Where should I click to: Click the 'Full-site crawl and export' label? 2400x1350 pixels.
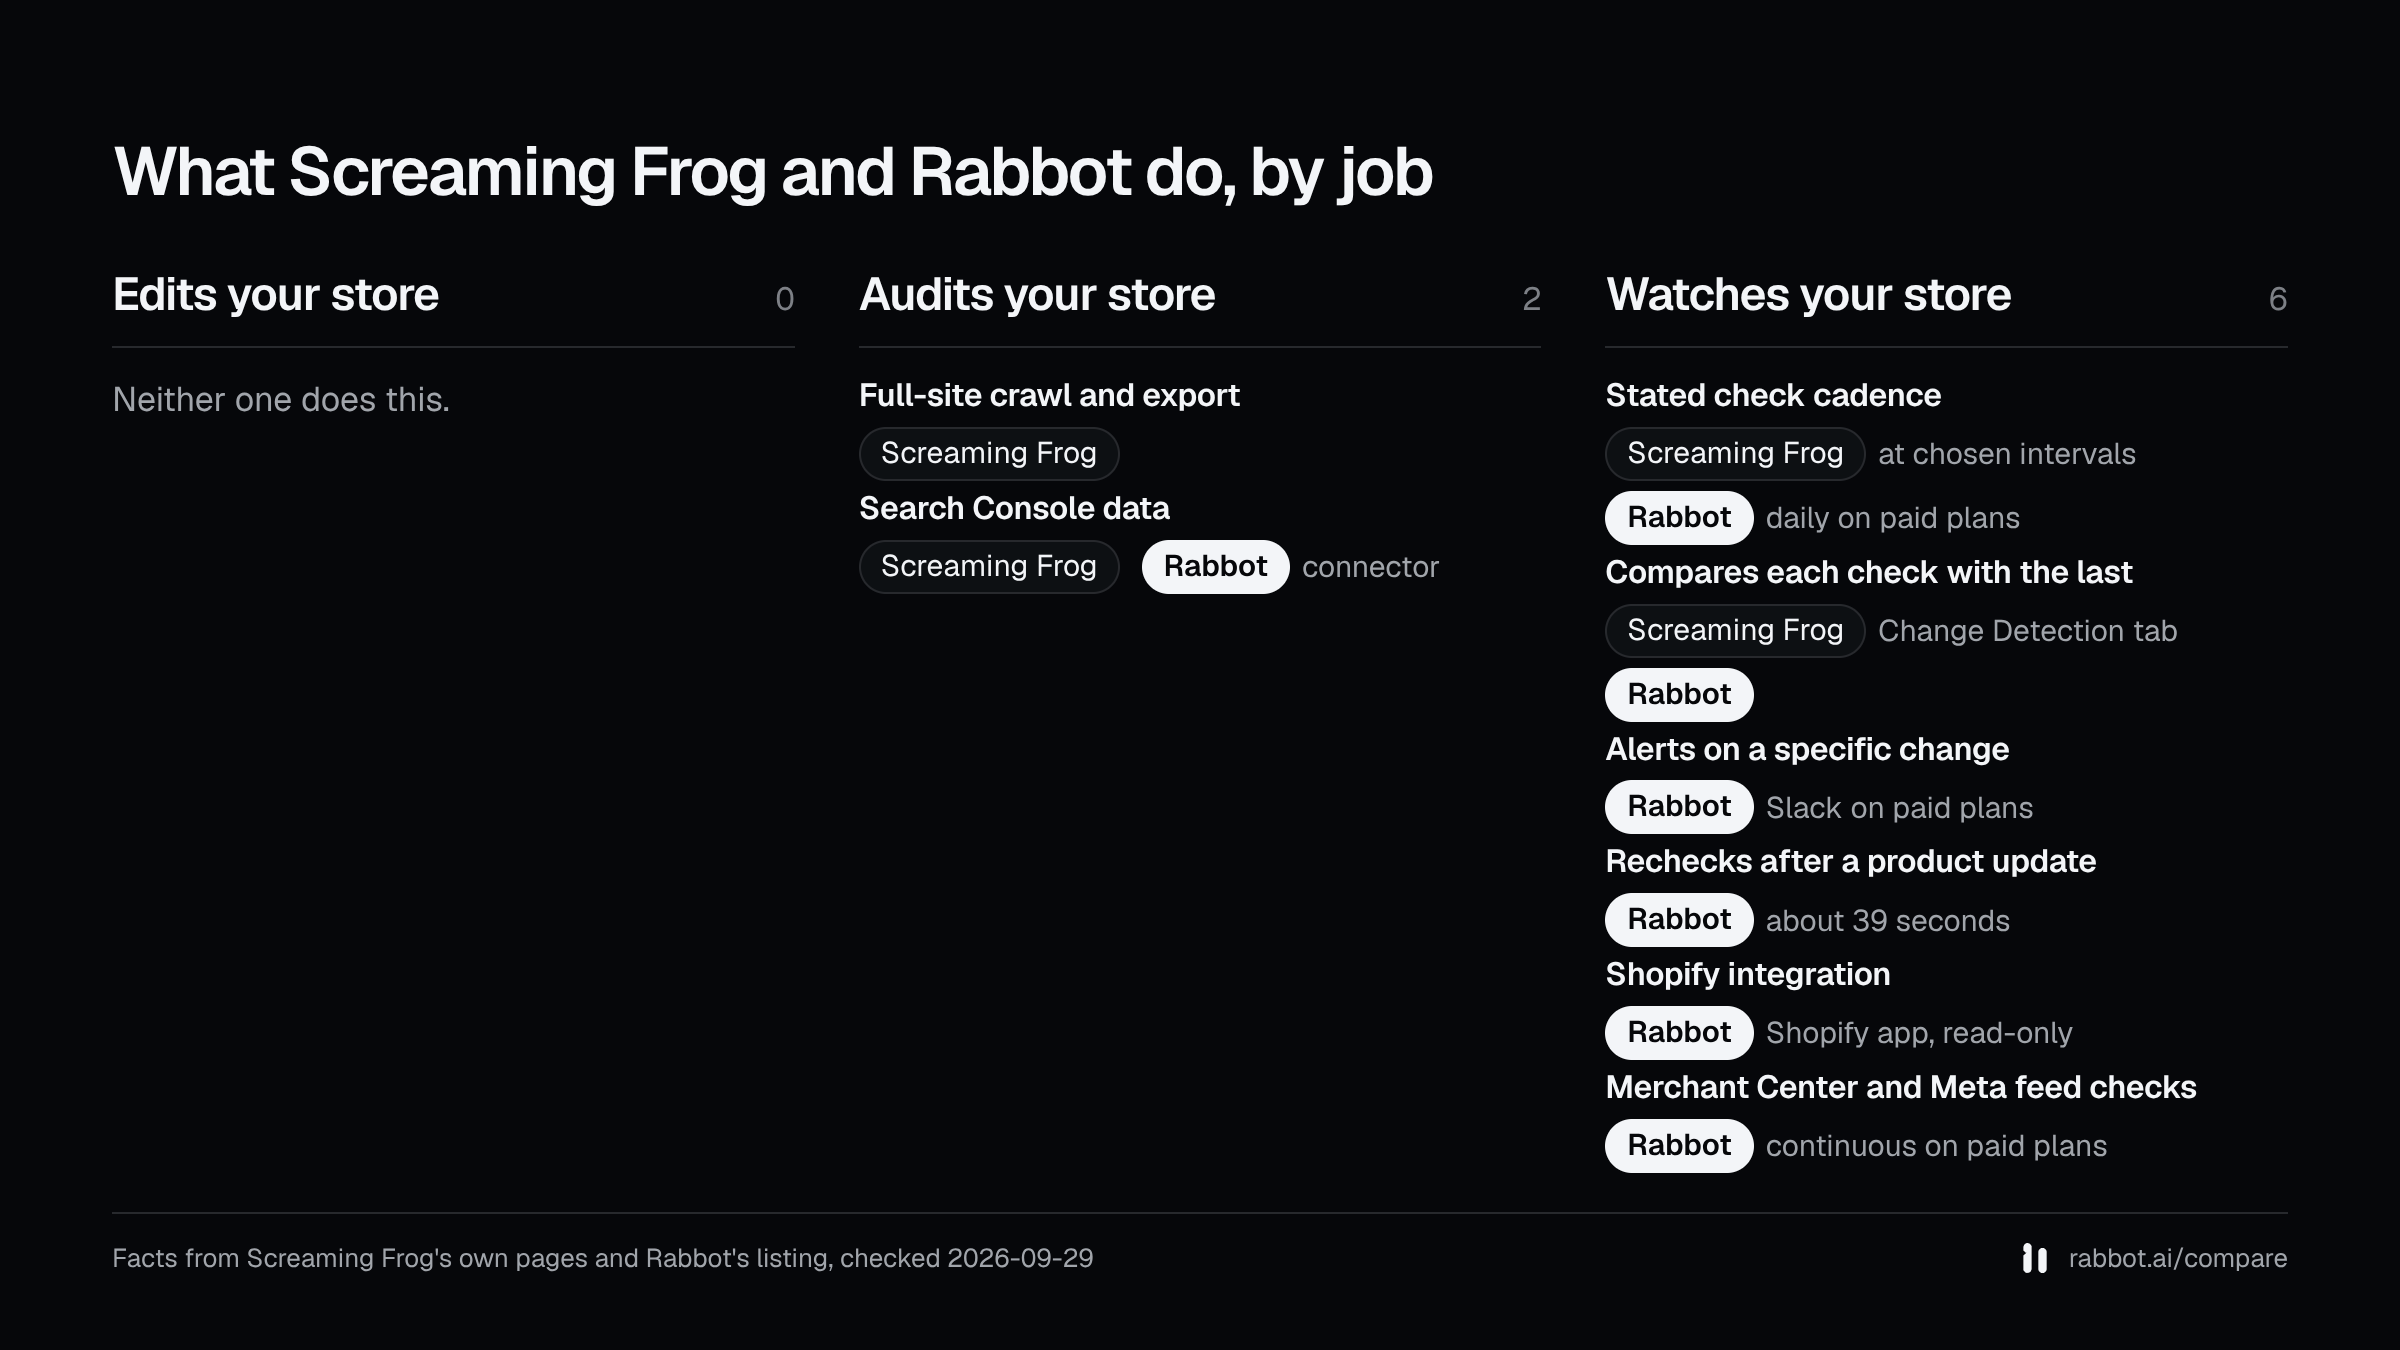click(1049, 396)
